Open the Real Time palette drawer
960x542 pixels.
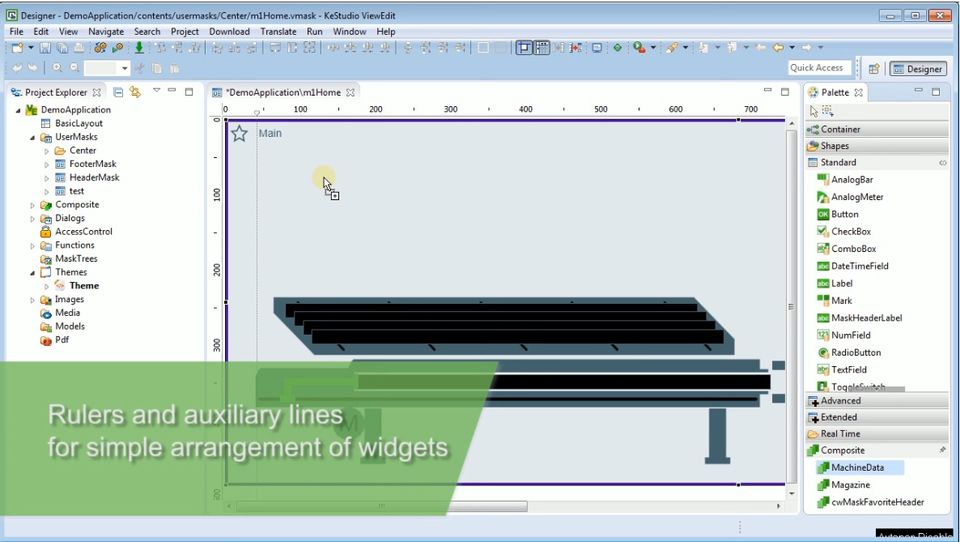(877, 434)
